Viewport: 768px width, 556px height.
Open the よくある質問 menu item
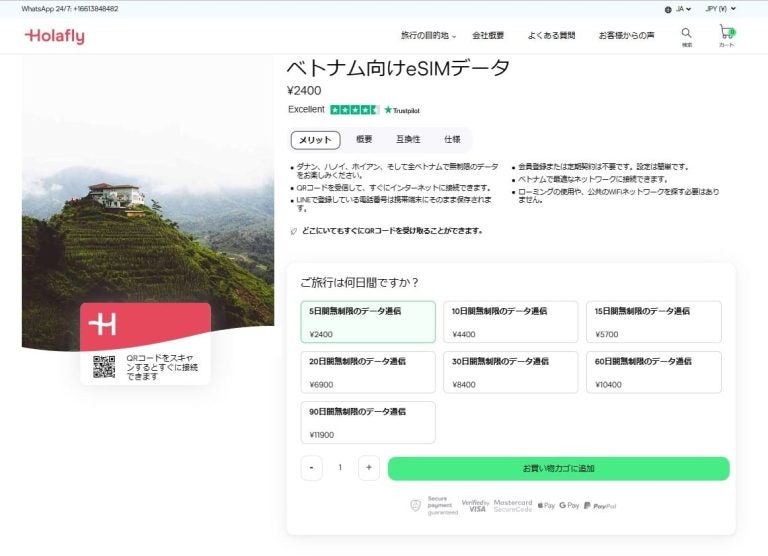(551, 35)
